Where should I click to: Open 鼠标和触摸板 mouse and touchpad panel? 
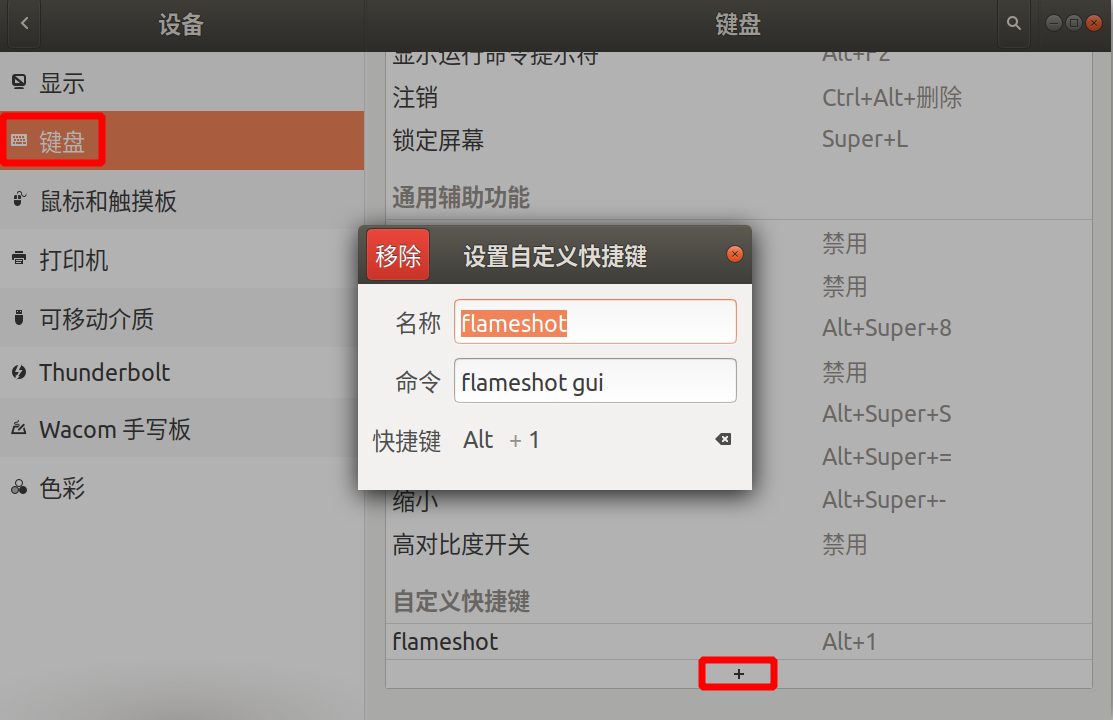(x=182, y=200)
